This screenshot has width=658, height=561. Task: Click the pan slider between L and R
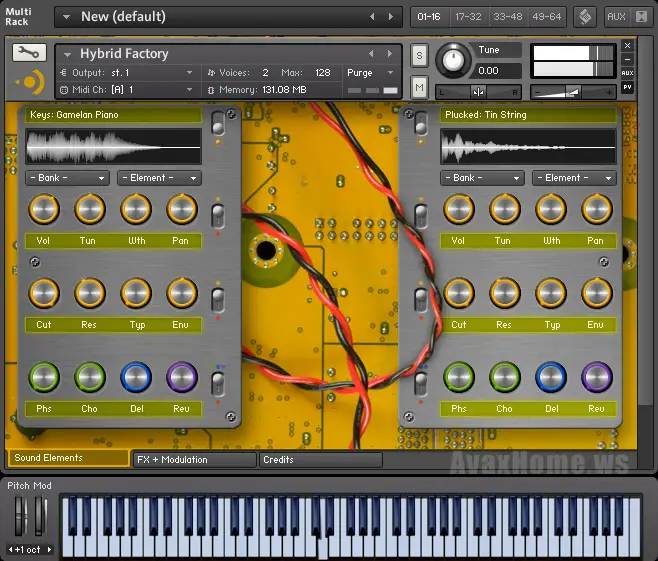(478, 92)
